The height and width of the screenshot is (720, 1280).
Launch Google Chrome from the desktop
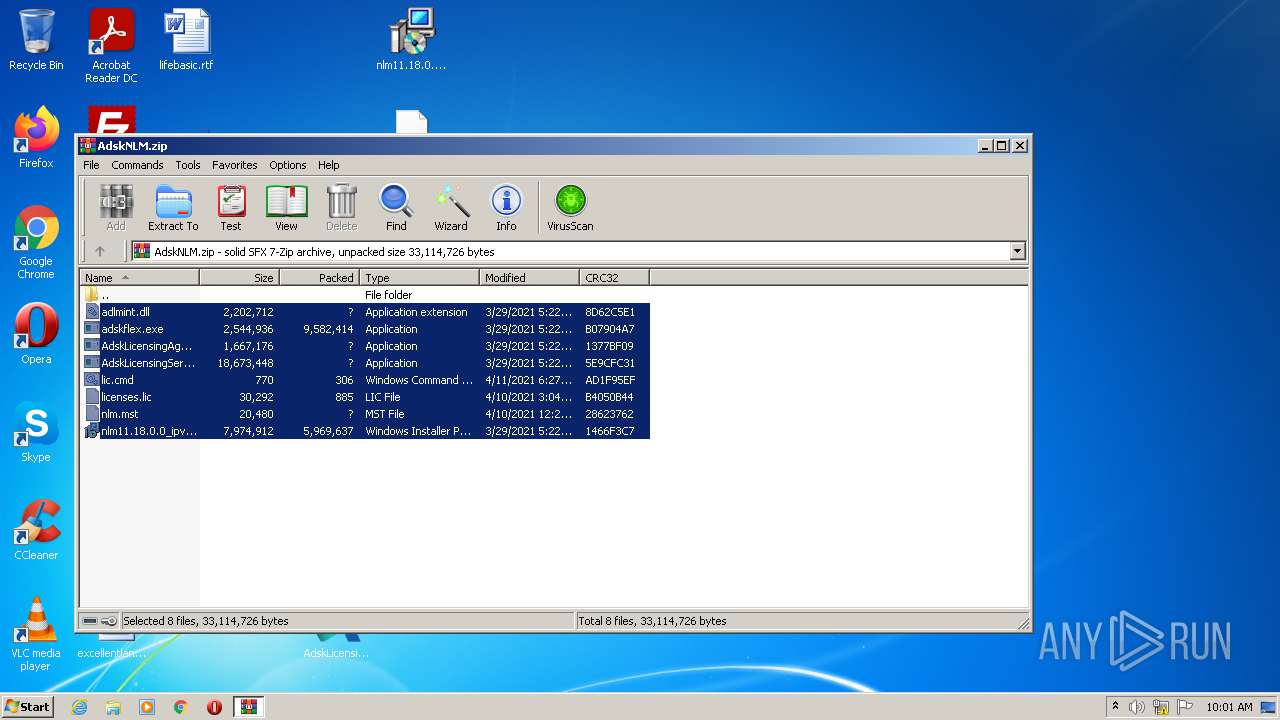[x=36, y=243]
